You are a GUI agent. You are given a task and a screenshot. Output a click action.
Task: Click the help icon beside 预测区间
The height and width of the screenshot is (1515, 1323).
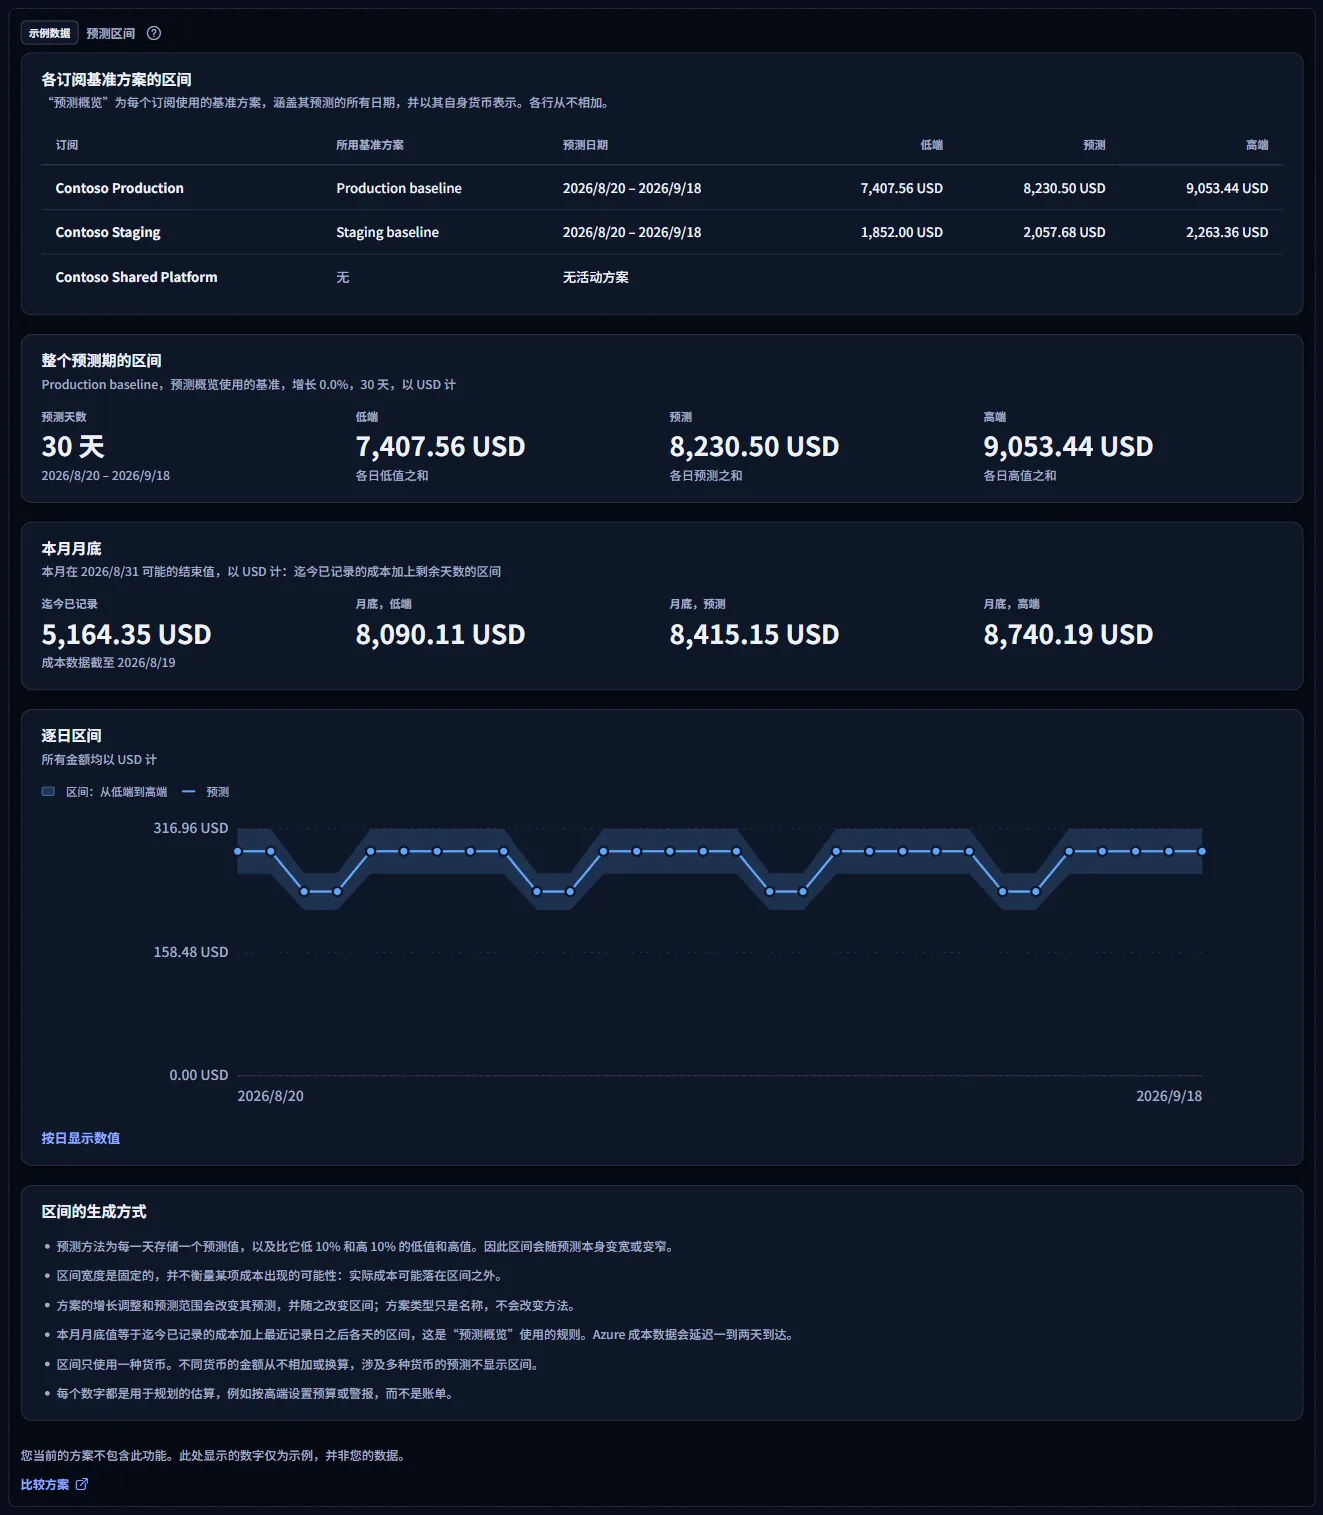(x=154, y=33)
